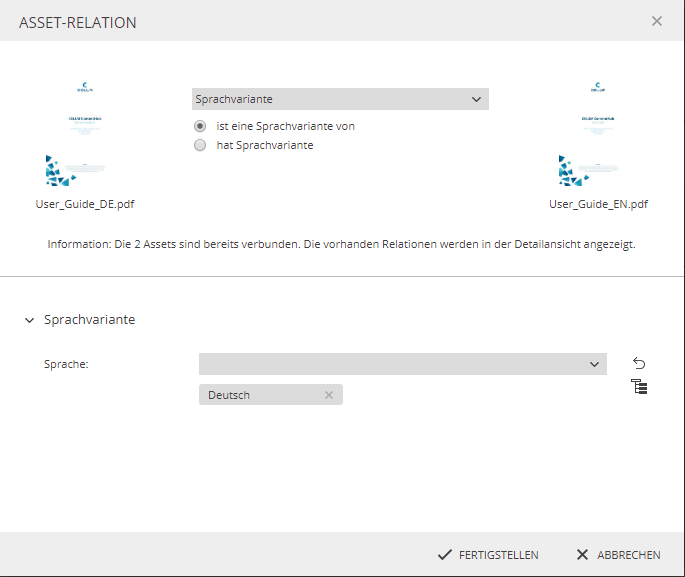
Task: Select the User_Guide_EN.pdf thumbnail preview
Action: 598,135
